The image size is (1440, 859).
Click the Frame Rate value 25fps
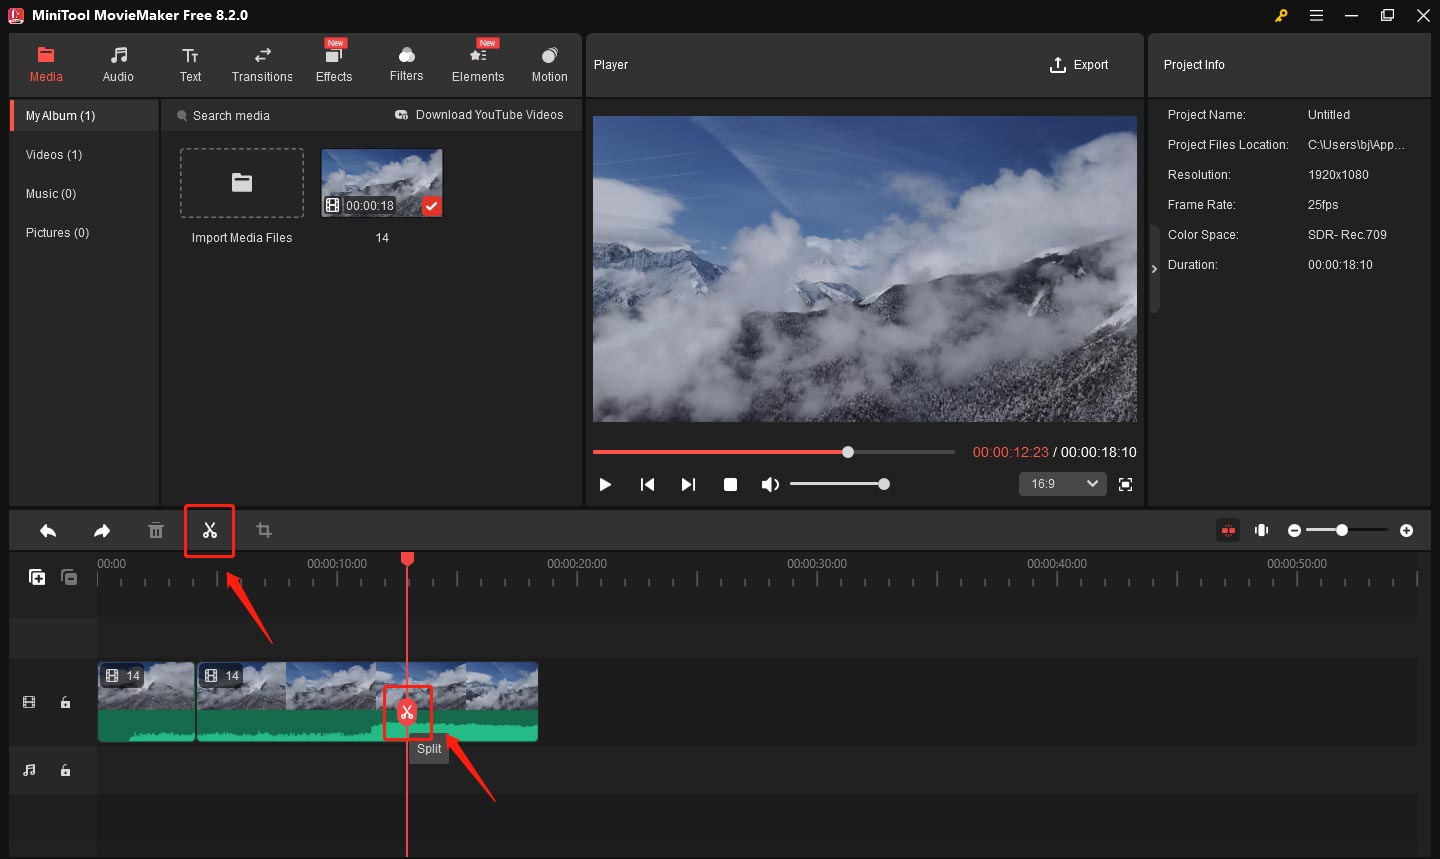coord(1323,205)
